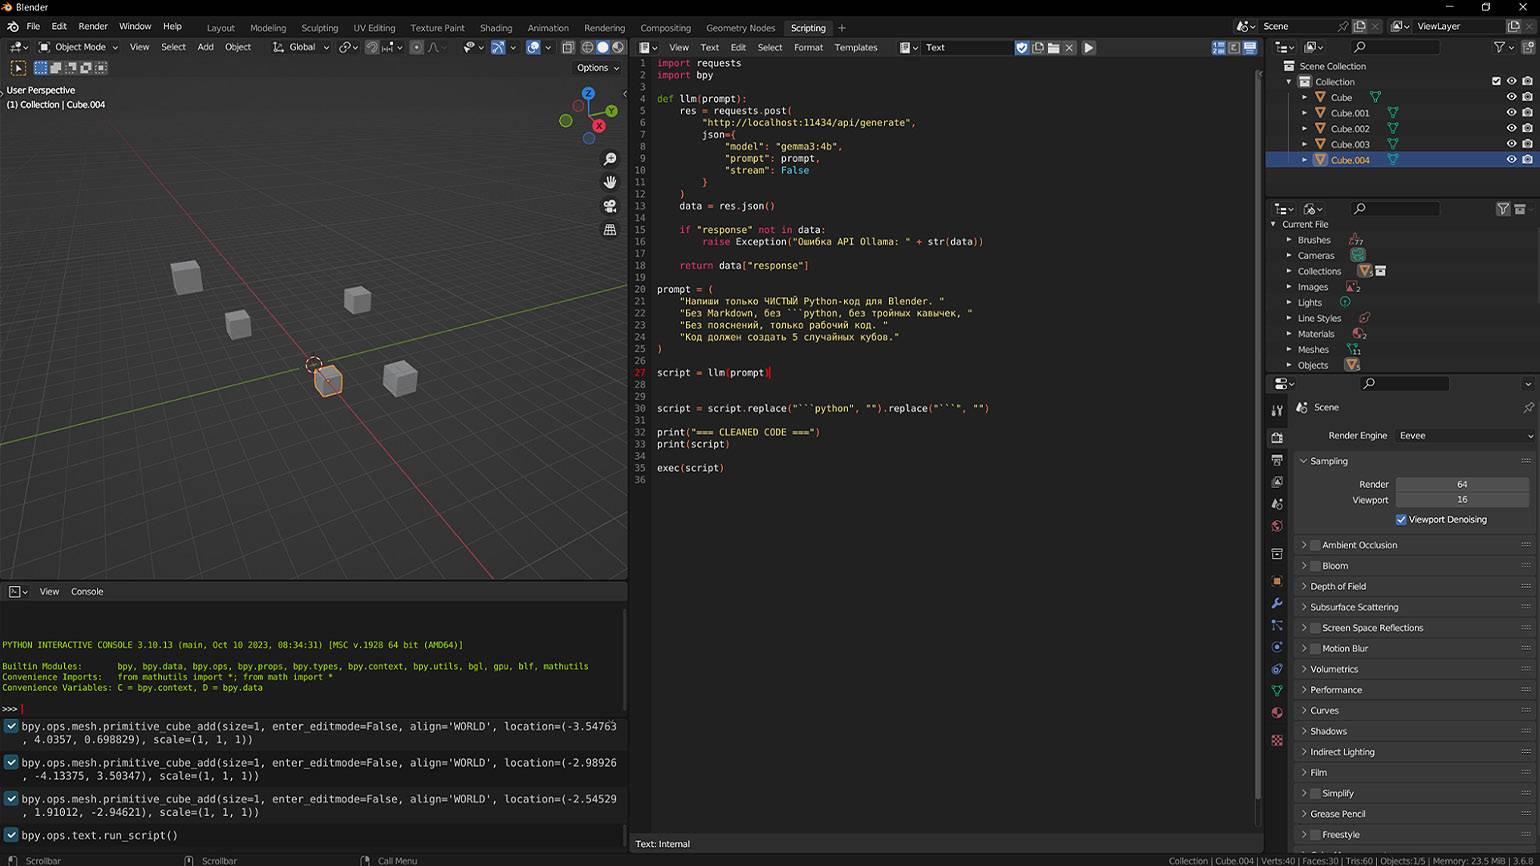Adjust the Render samples value slider
Screen dimensions: 1540x866
[1461, 484]
